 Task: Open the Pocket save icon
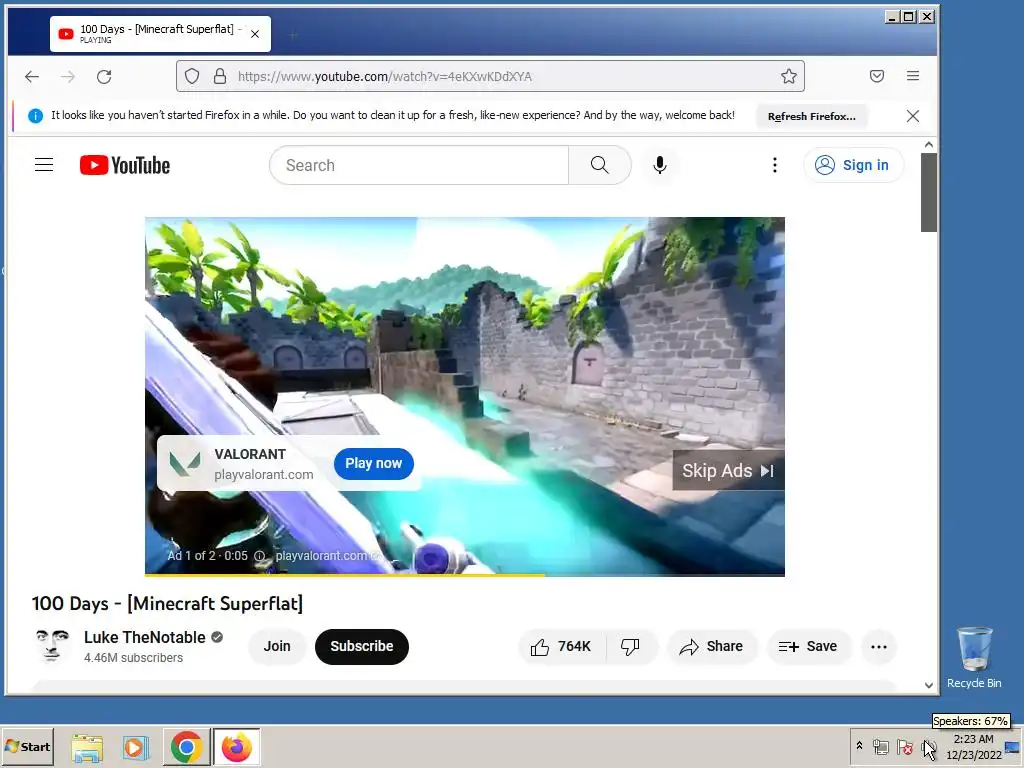coord(877,76)
